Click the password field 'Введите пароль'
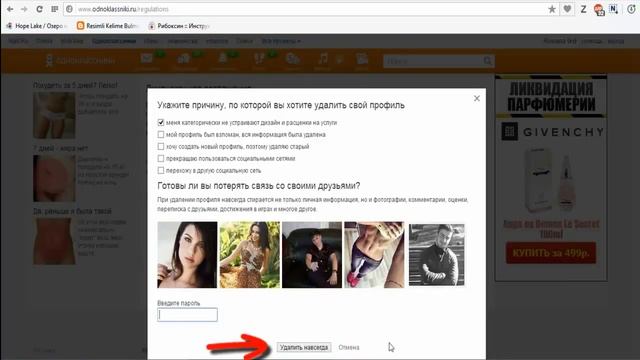The width and height of the screenshot is (640, 360). pos(187,315)
